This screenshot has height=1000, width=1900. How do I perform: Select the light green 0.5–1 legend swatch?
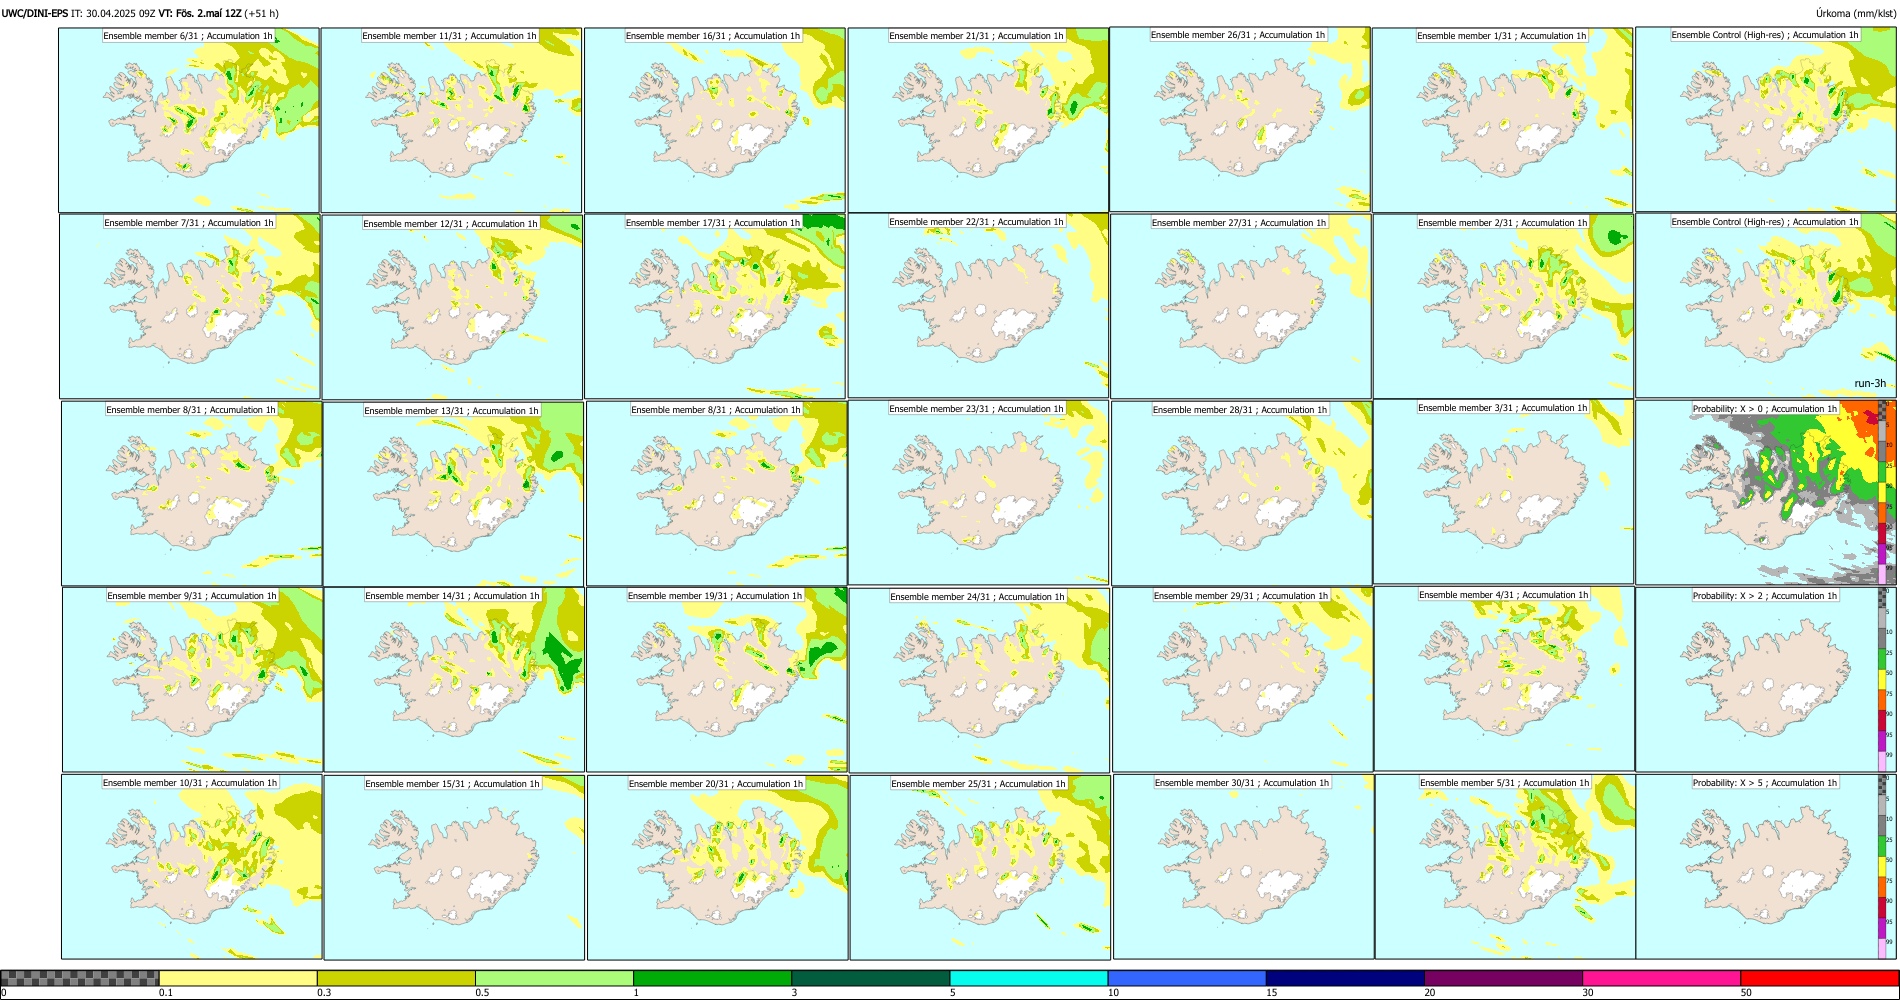tap(554, 978)
